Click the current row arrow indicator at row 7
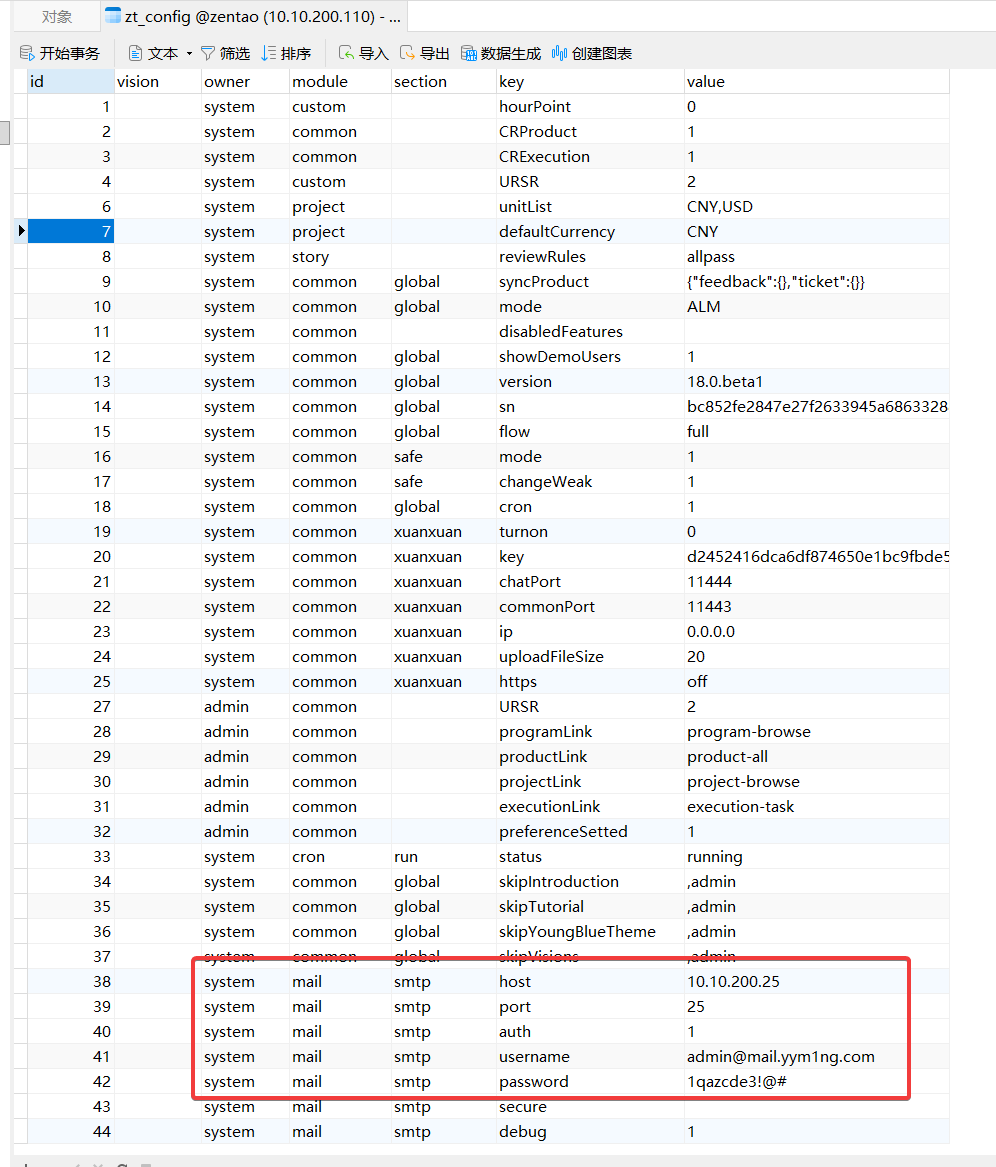996x1167 pixels. coord(21,232)
